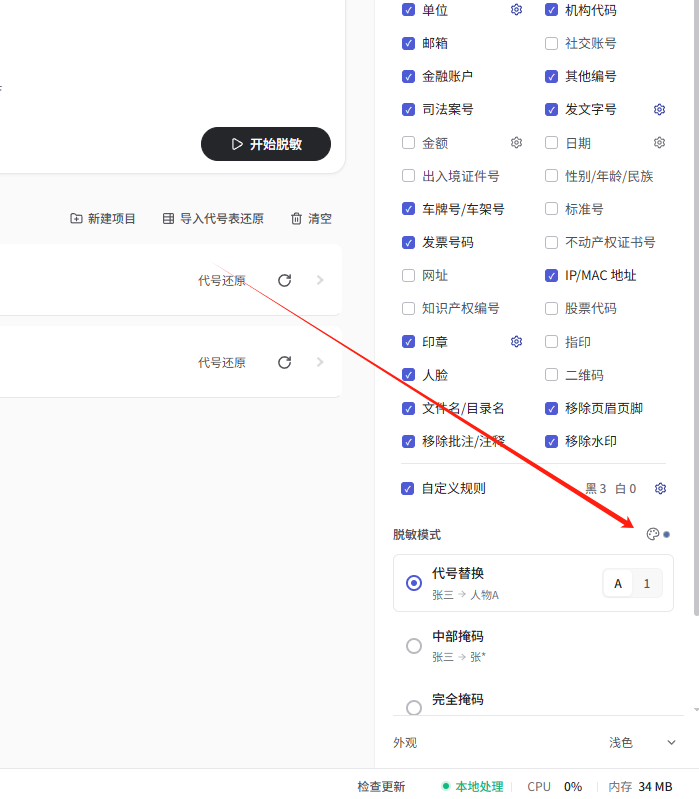Open settings gear next to 发文字号

(659, 110)
